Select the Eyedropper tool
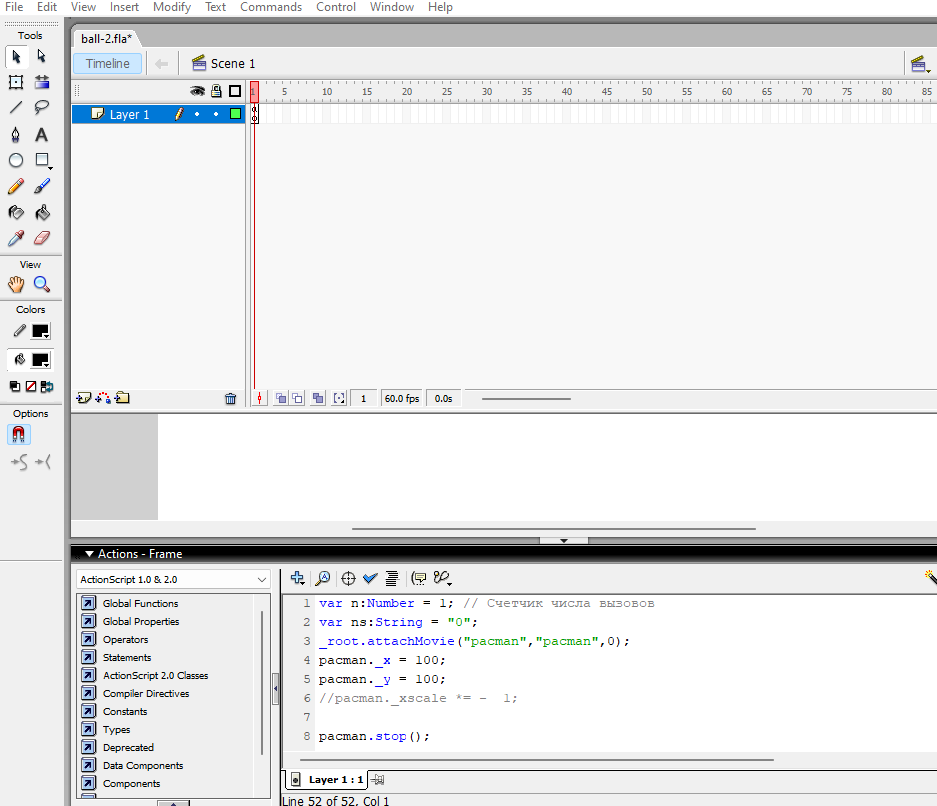The height and width of the screenshot is (806, 937). (x=16, y=238)
